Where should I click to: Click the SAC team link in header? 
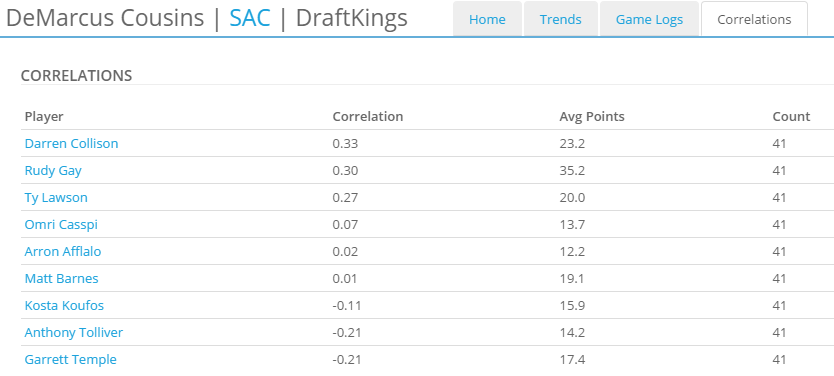coord(250,18)
